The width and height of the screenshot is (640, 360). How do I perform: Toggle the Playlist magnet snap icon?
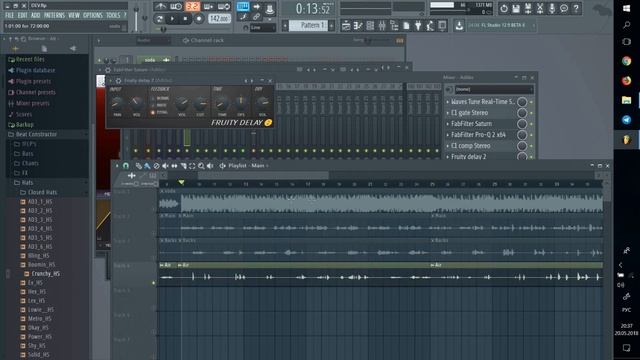(126, 166)
